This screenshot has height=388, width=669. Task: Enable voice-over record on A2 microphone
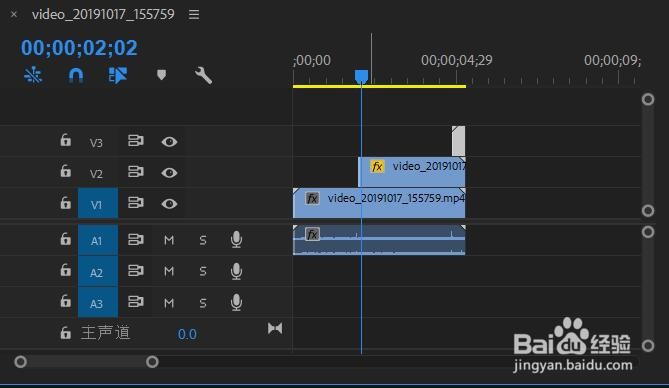pyautogui.click(x=236, y=271)
